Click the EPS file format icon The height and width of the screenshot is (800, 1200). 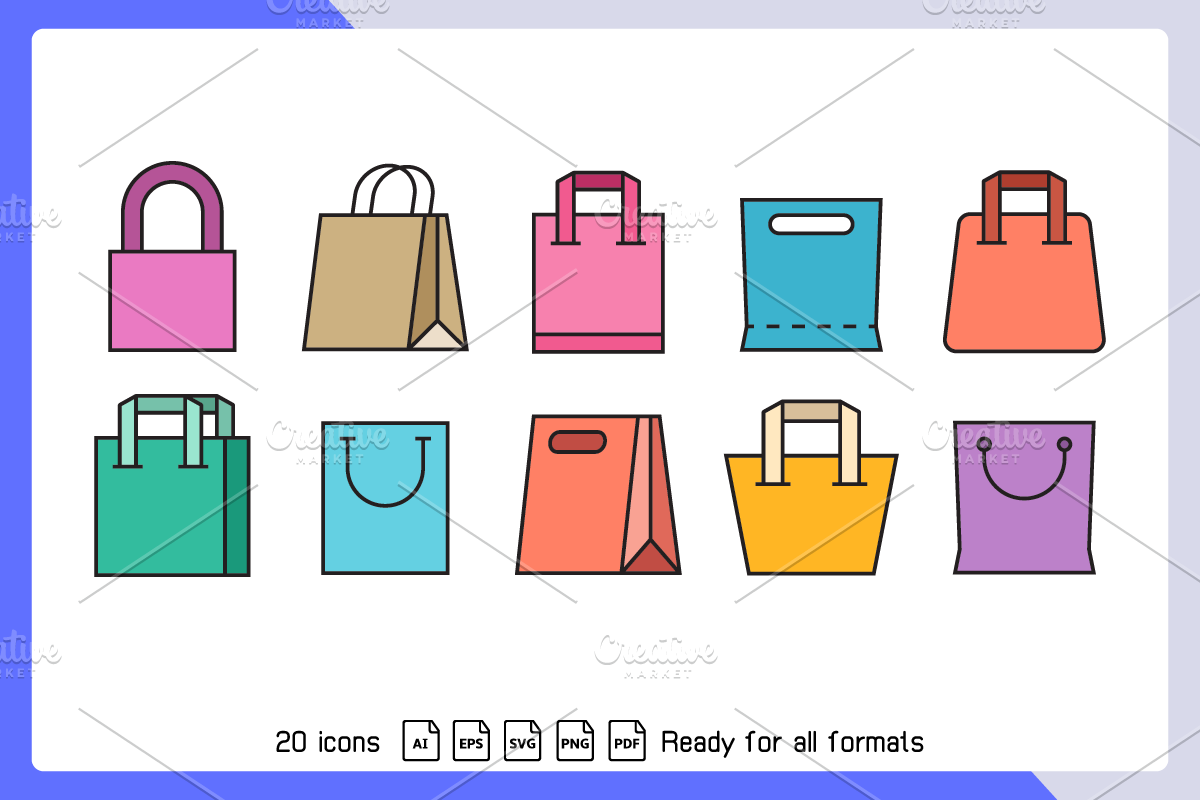[x=472, y=742]
